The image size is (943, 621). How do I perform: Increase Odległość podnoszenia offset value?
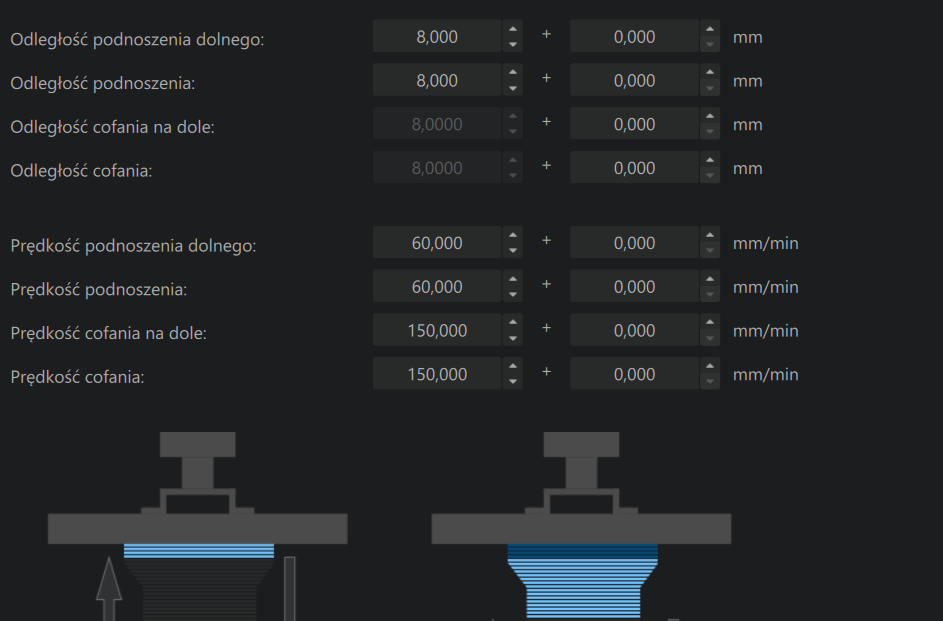point(710,73)
